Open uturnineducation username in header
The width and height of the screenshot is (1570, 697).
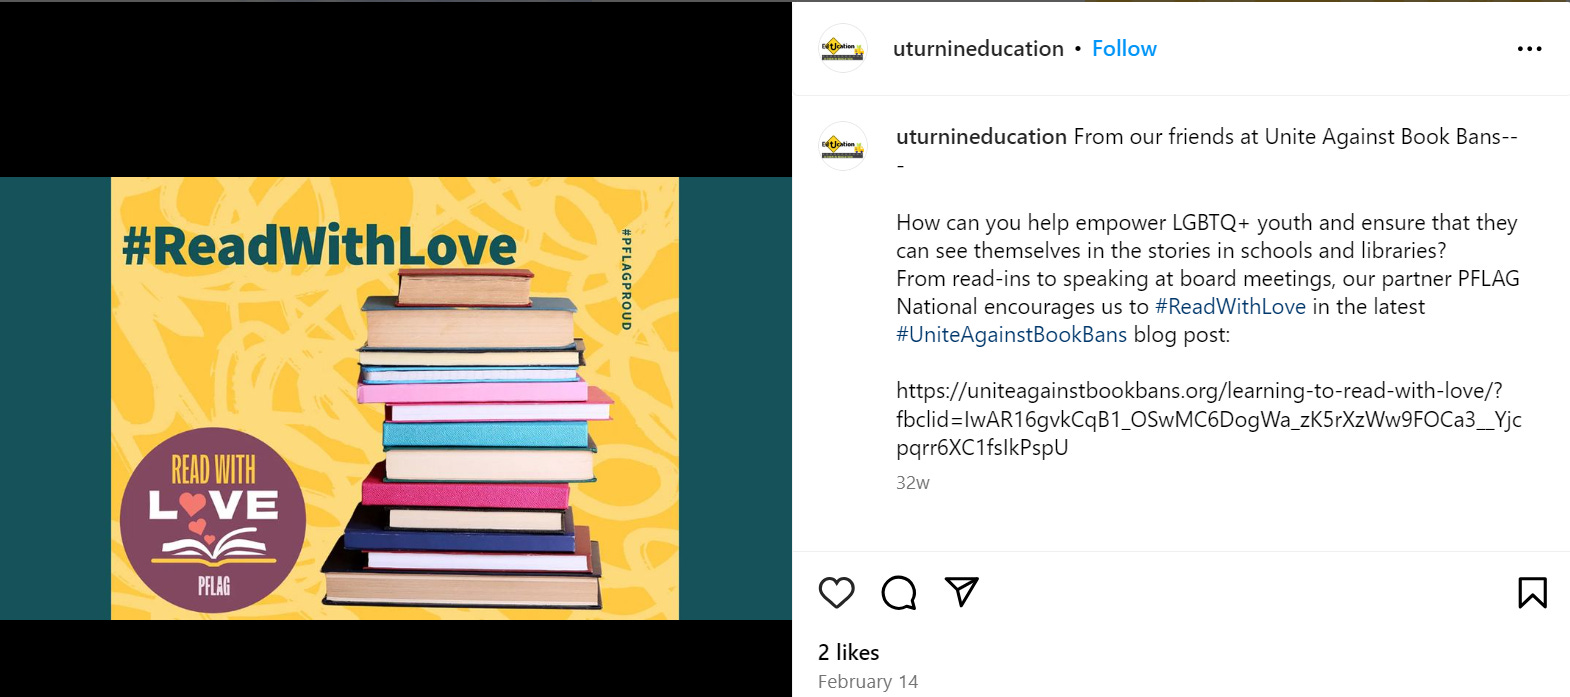tap(978, 48)
